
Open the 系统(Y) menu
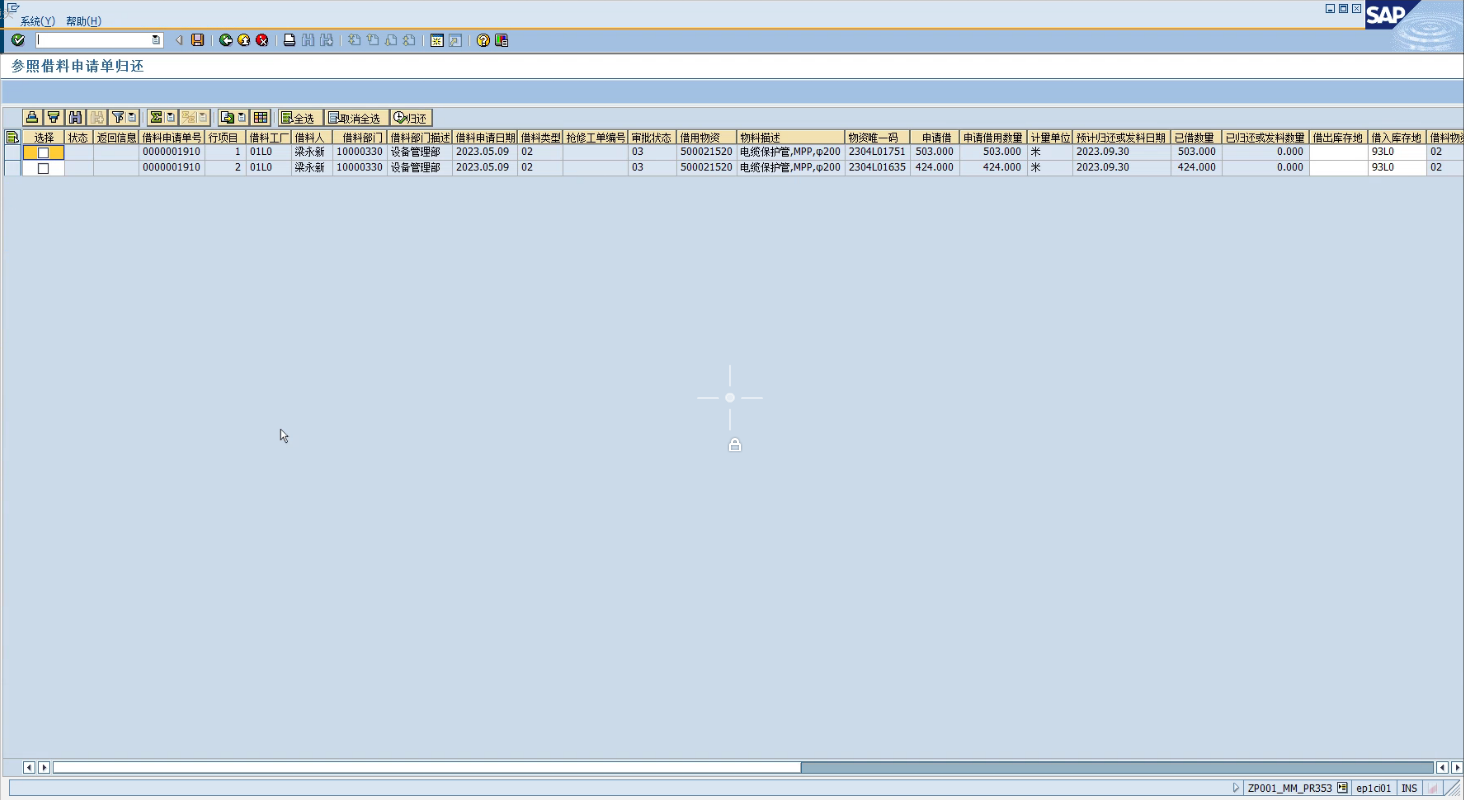[x=37, y=21]
